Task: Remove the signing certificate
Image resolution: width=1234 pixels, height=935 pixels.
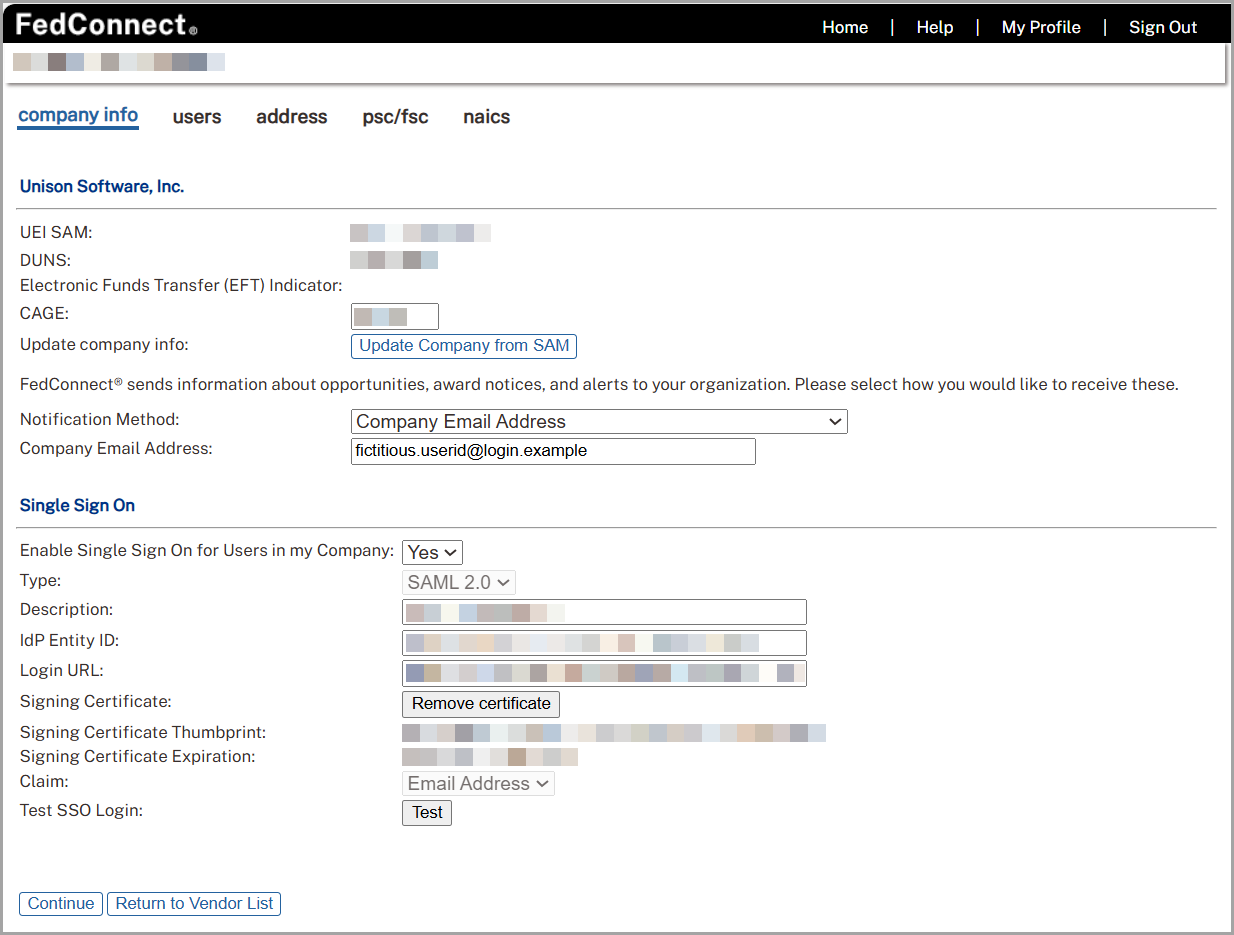Action: click(x=480, y=704)
